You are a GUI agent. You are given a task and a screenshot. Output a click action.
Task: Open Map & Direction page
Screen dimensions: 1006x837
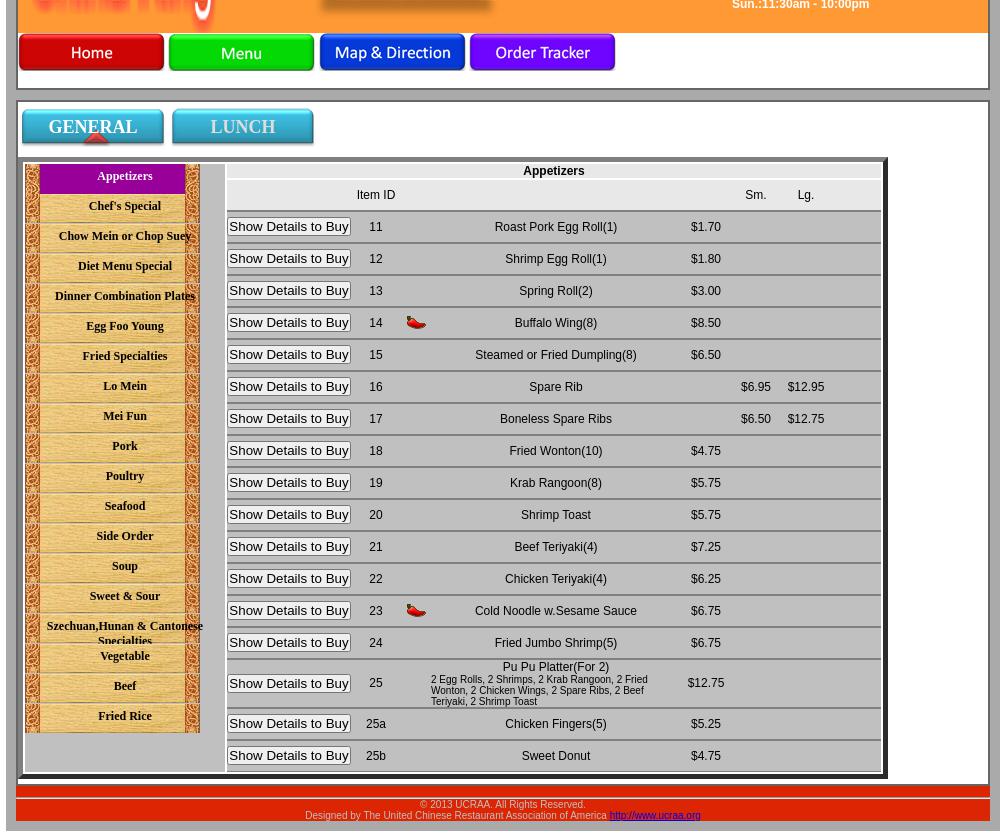pyautogui.click(x=392, y=53)
